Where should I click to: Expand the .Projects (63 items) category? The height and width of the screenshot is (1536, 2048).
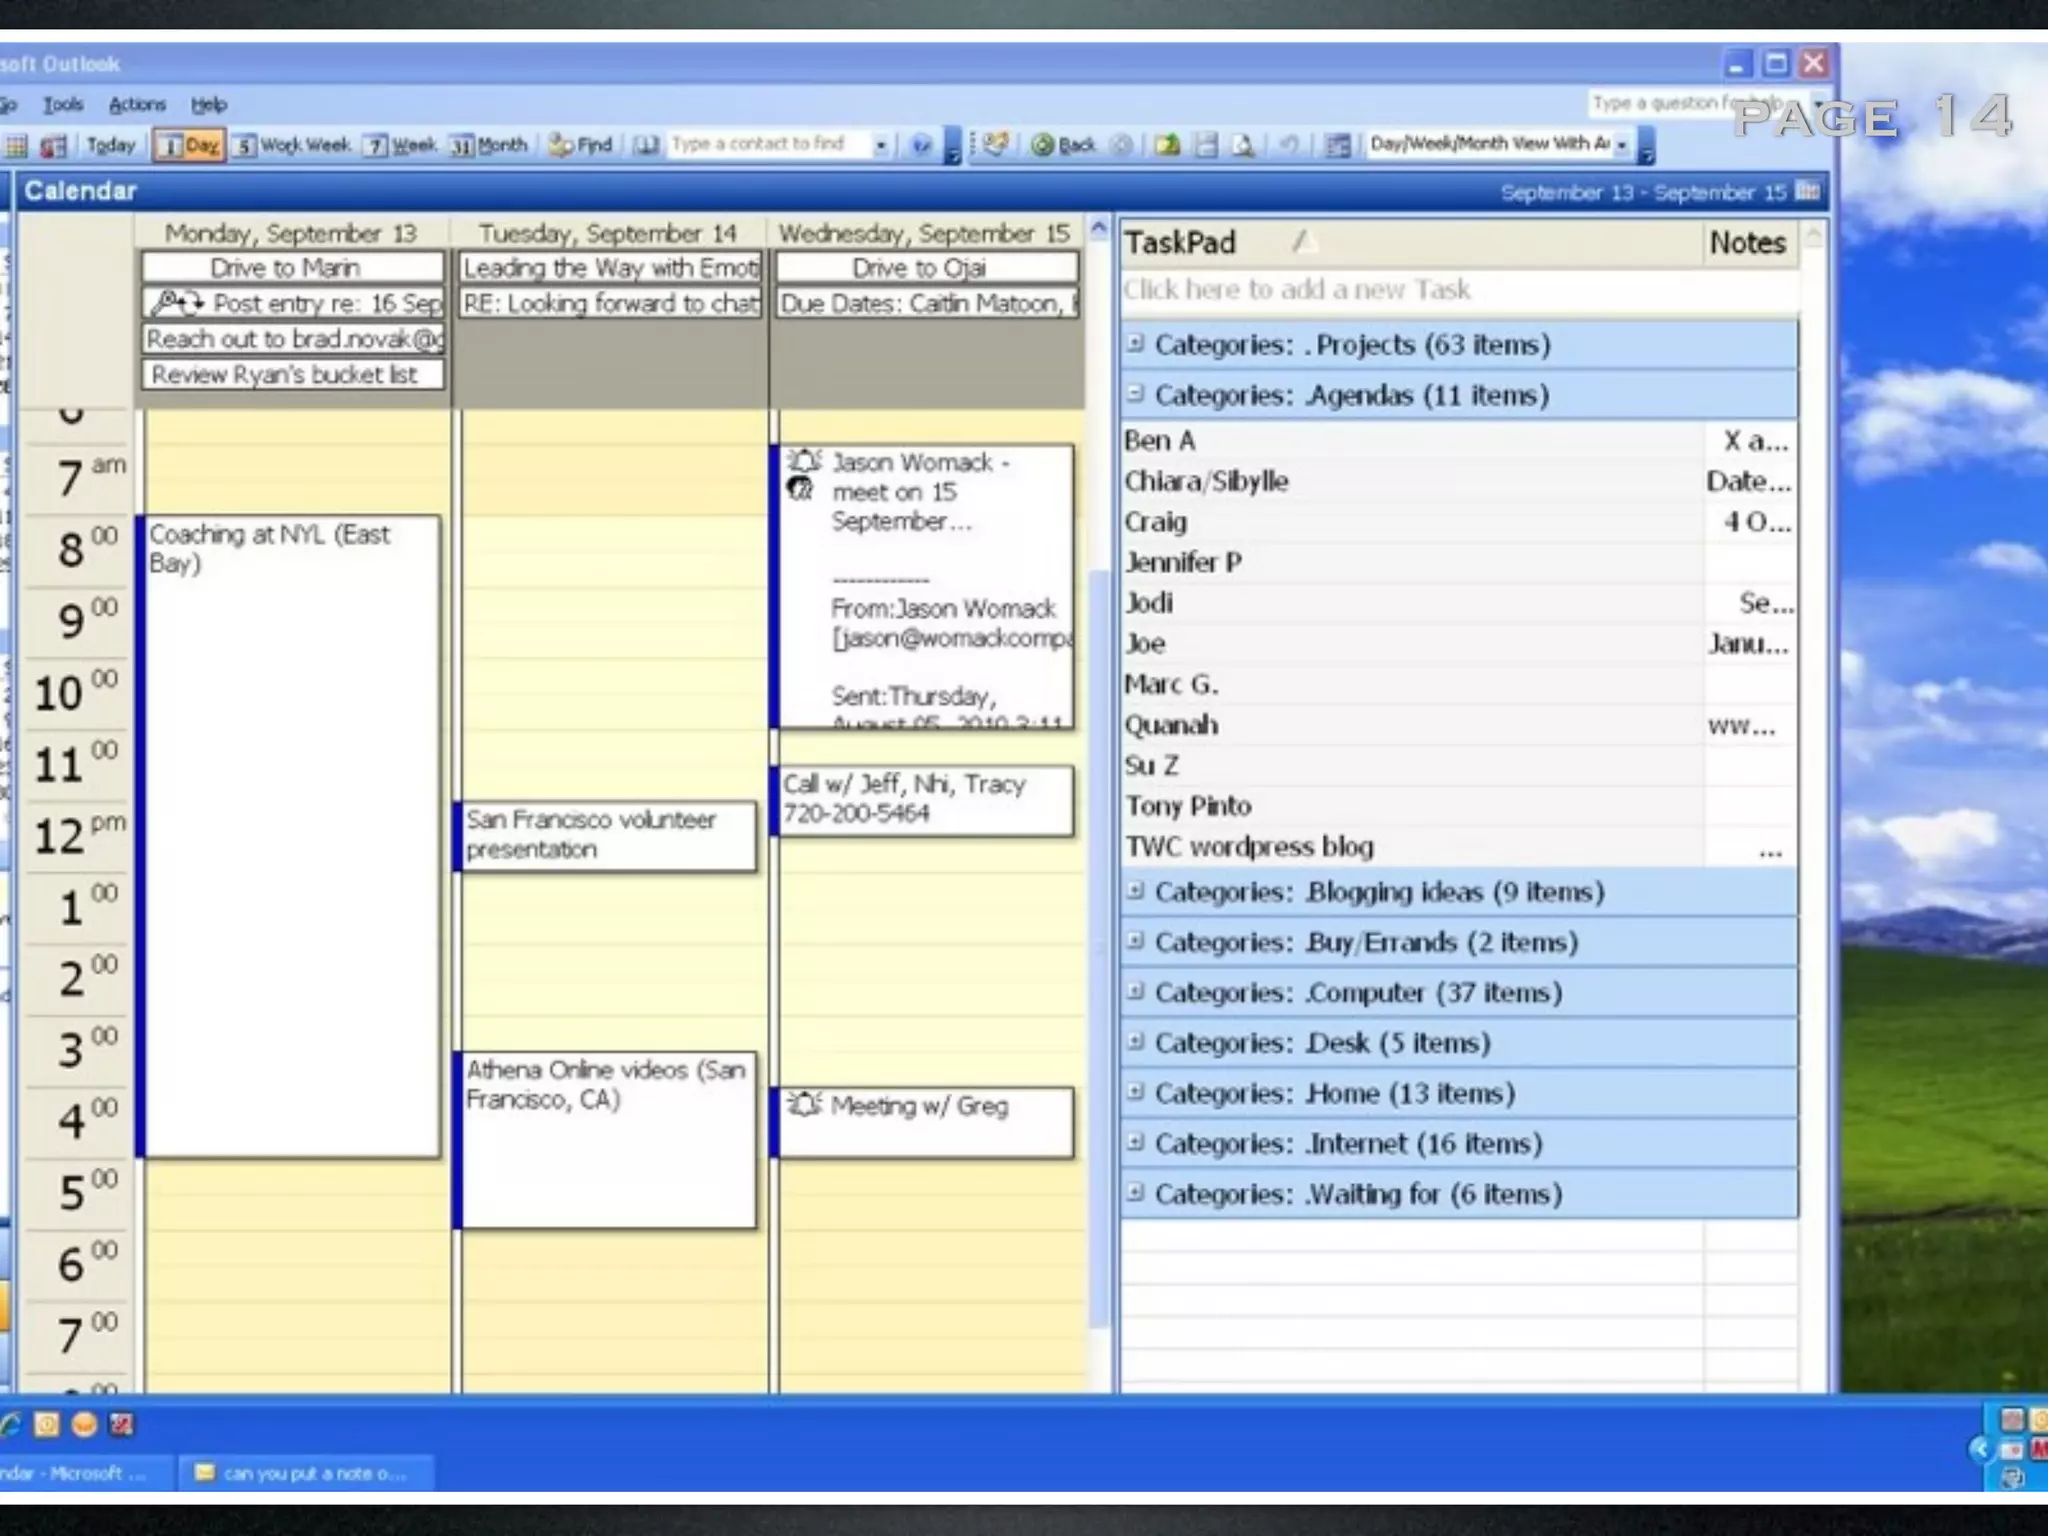coord(1134,343)
